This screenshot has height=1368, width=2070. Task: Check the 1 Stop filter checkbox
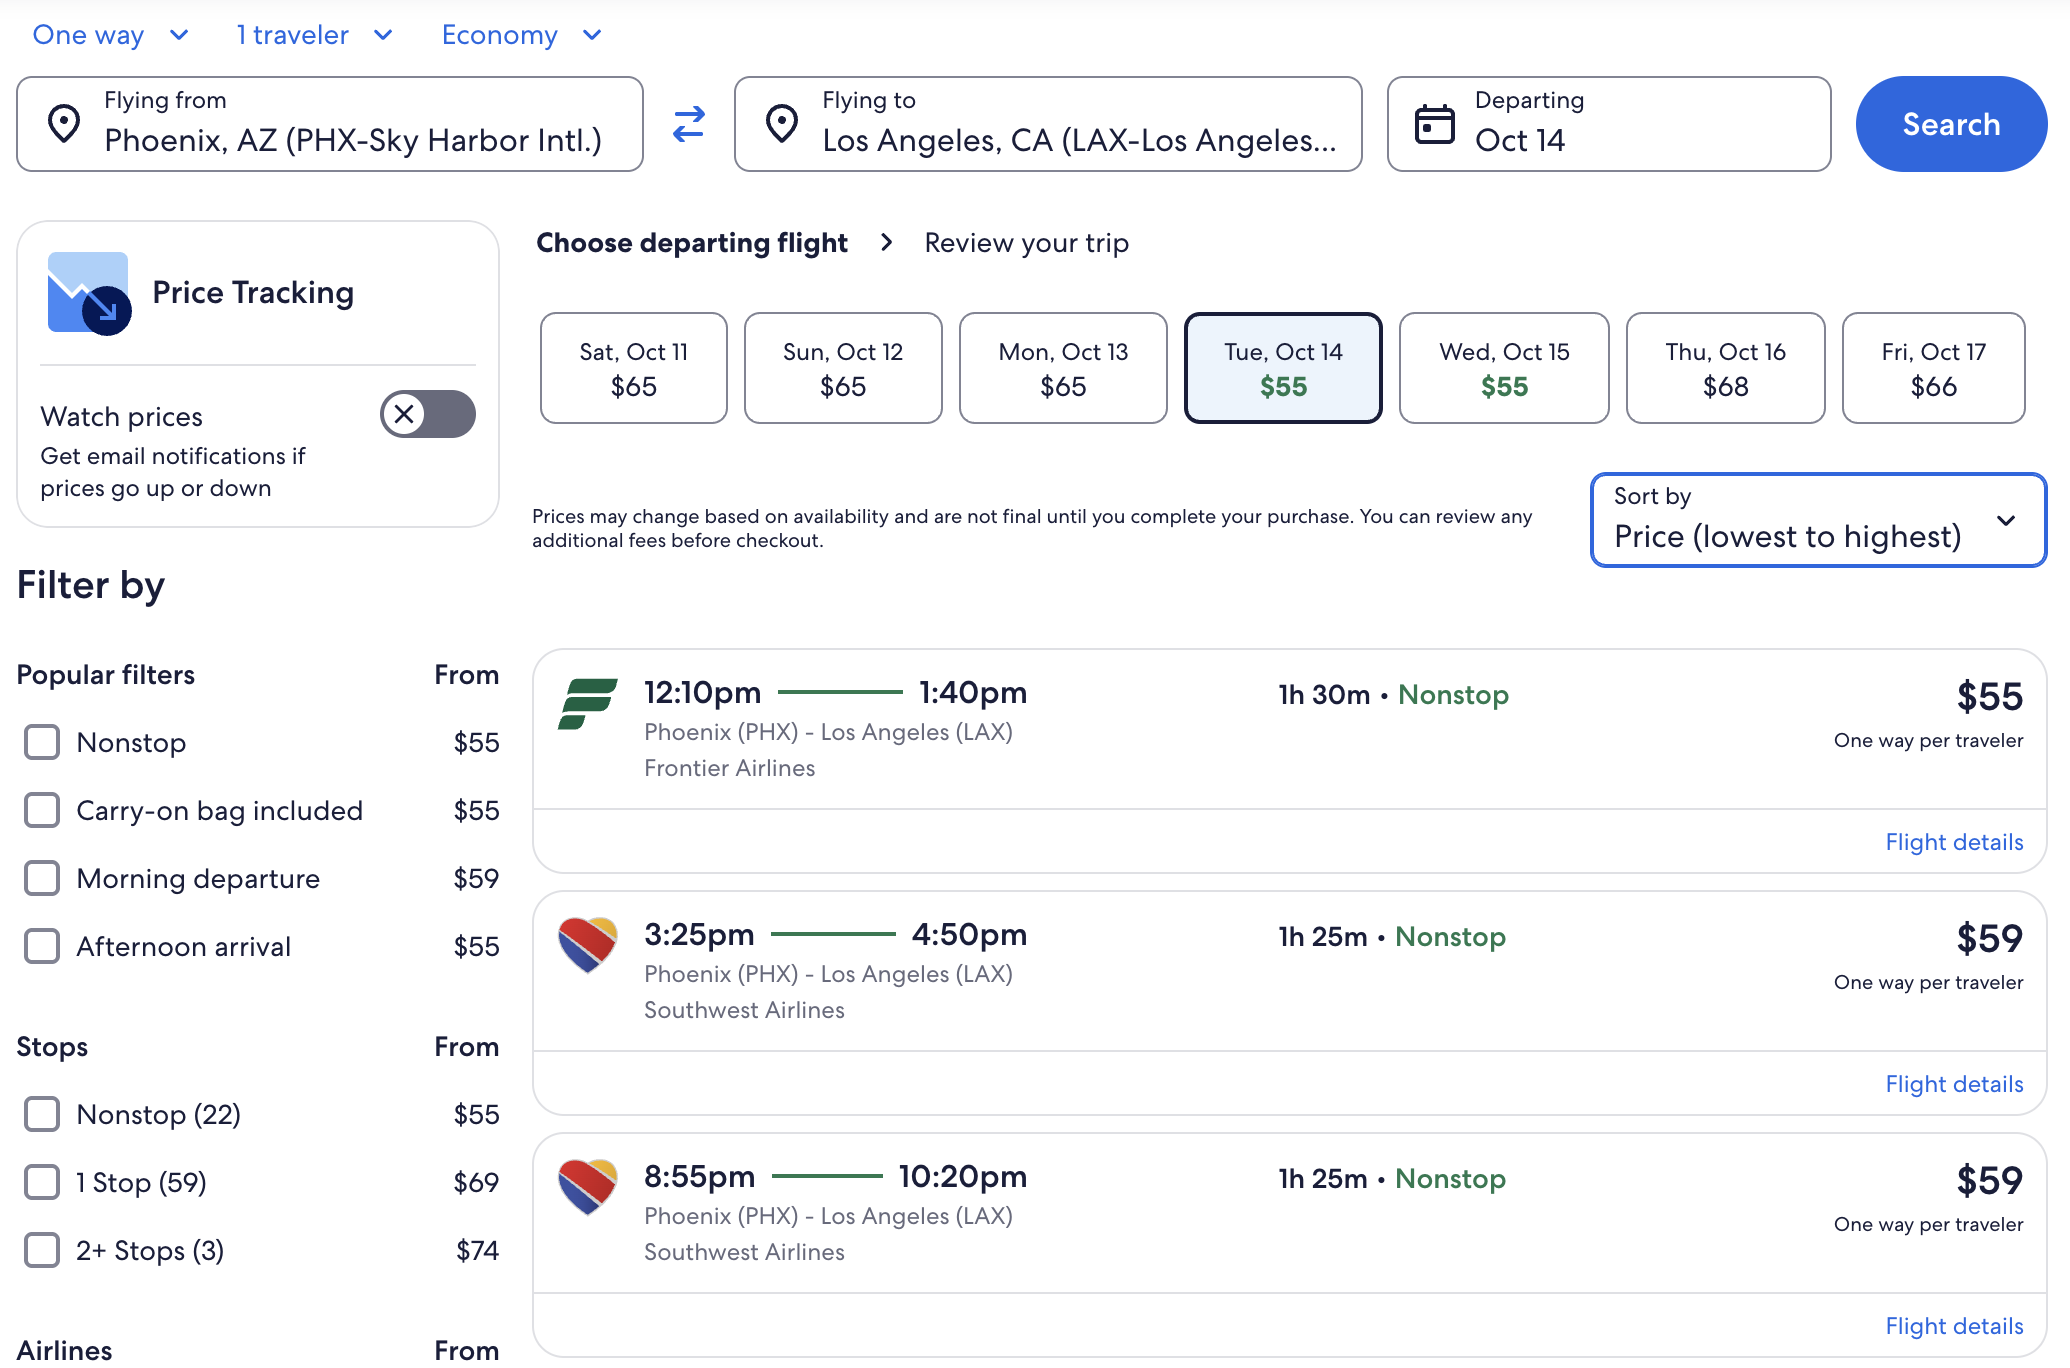[x=41, y=1181]
